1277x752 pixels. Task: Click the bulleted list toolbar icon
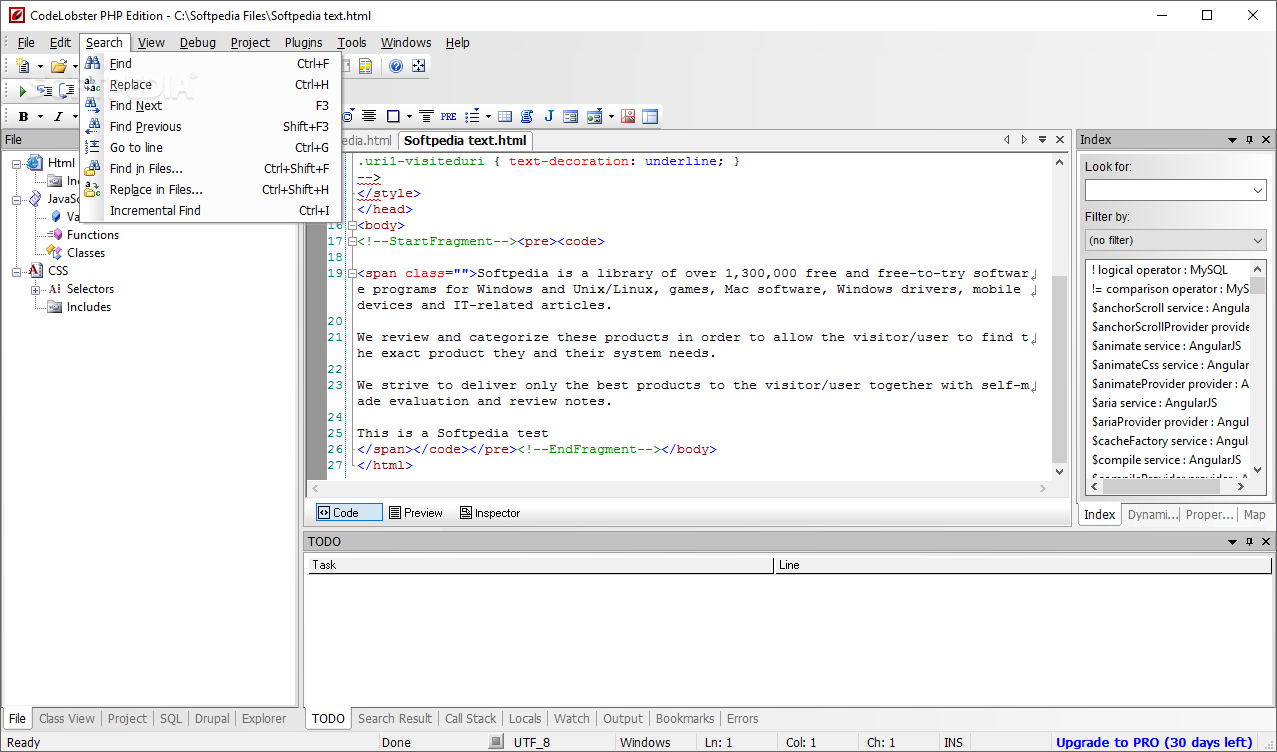[x=473, y=116]
